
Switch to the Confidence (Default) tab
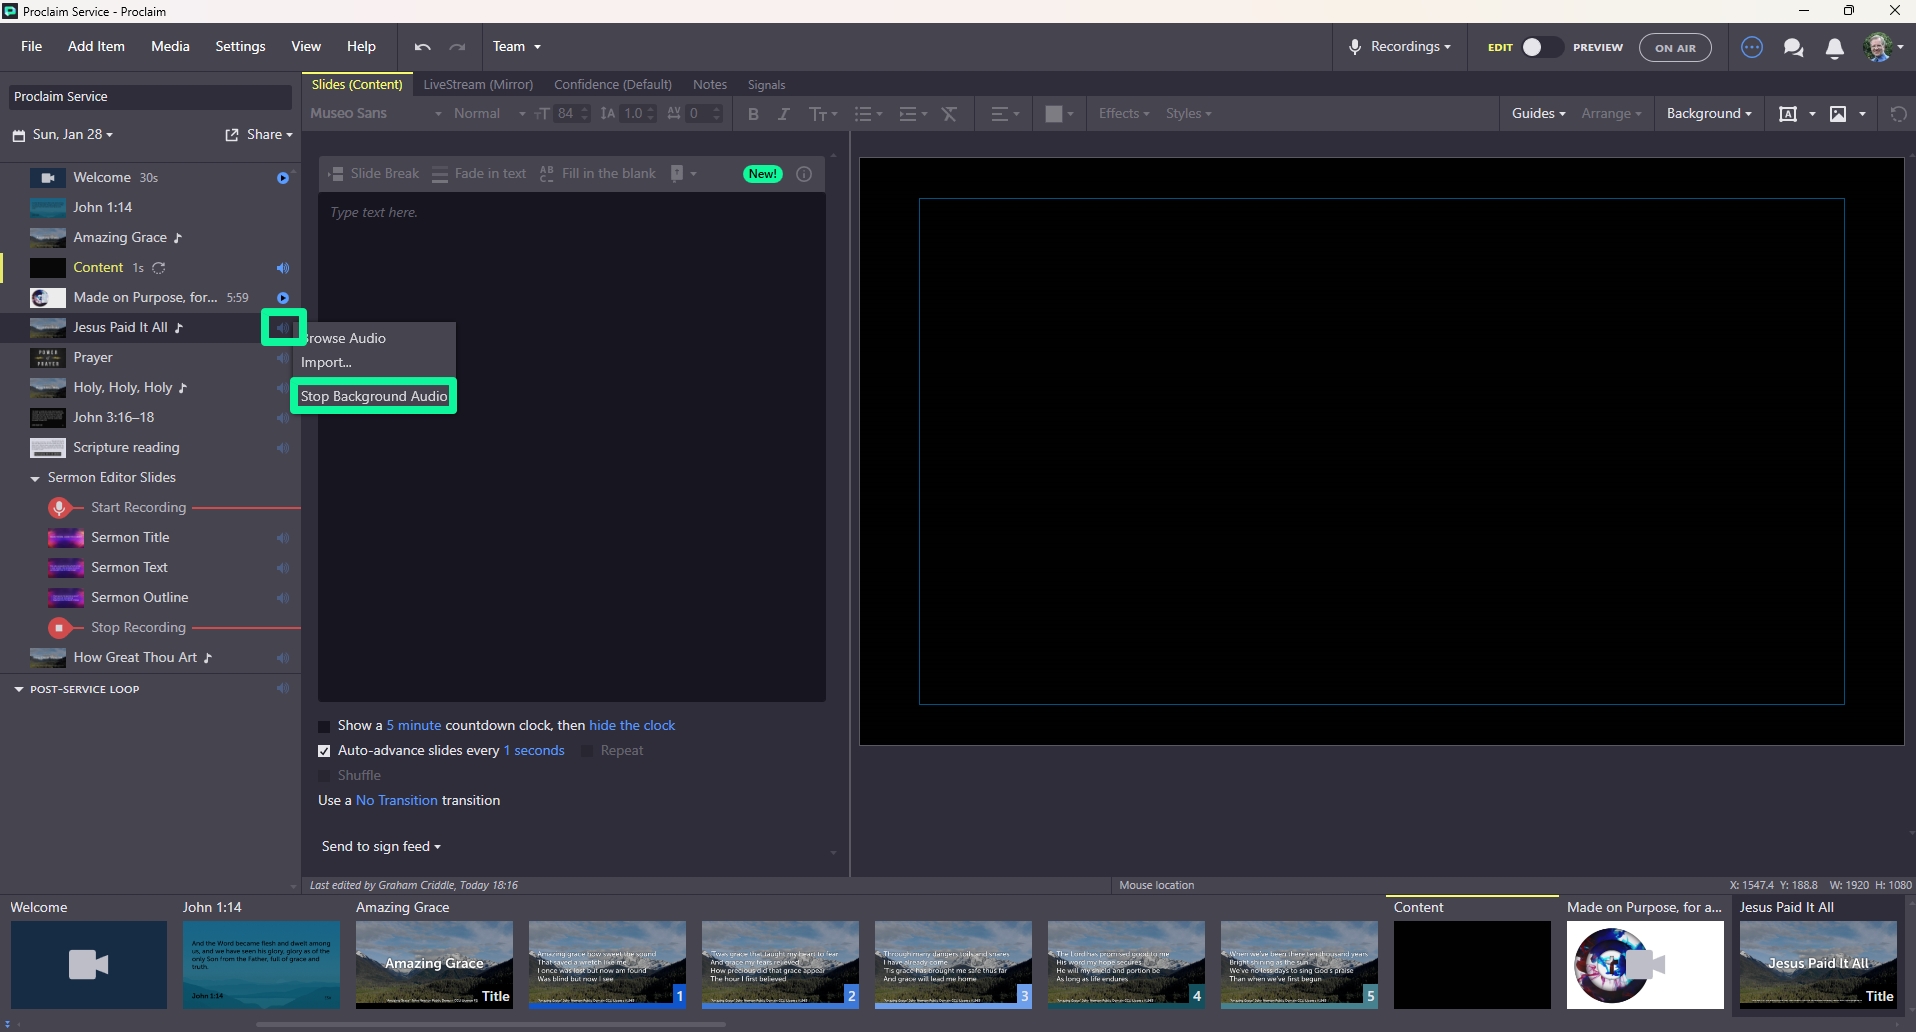613,85
